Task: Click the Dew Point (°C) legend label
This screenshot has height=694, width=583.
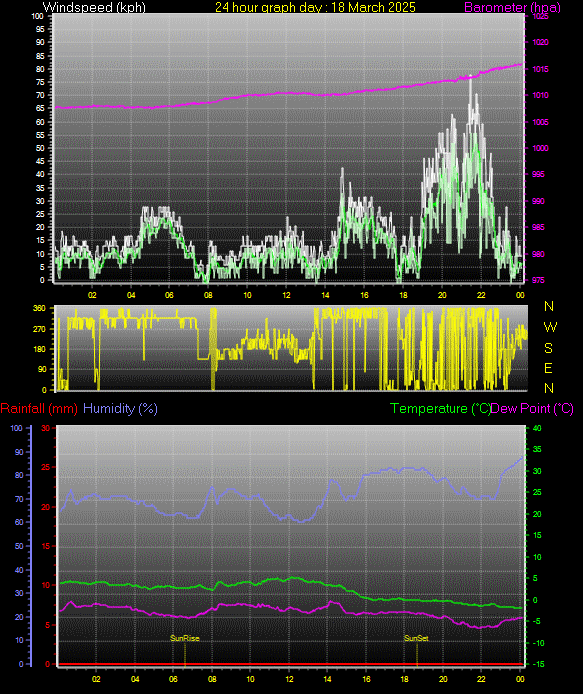Action: click(x=532, y=408)
